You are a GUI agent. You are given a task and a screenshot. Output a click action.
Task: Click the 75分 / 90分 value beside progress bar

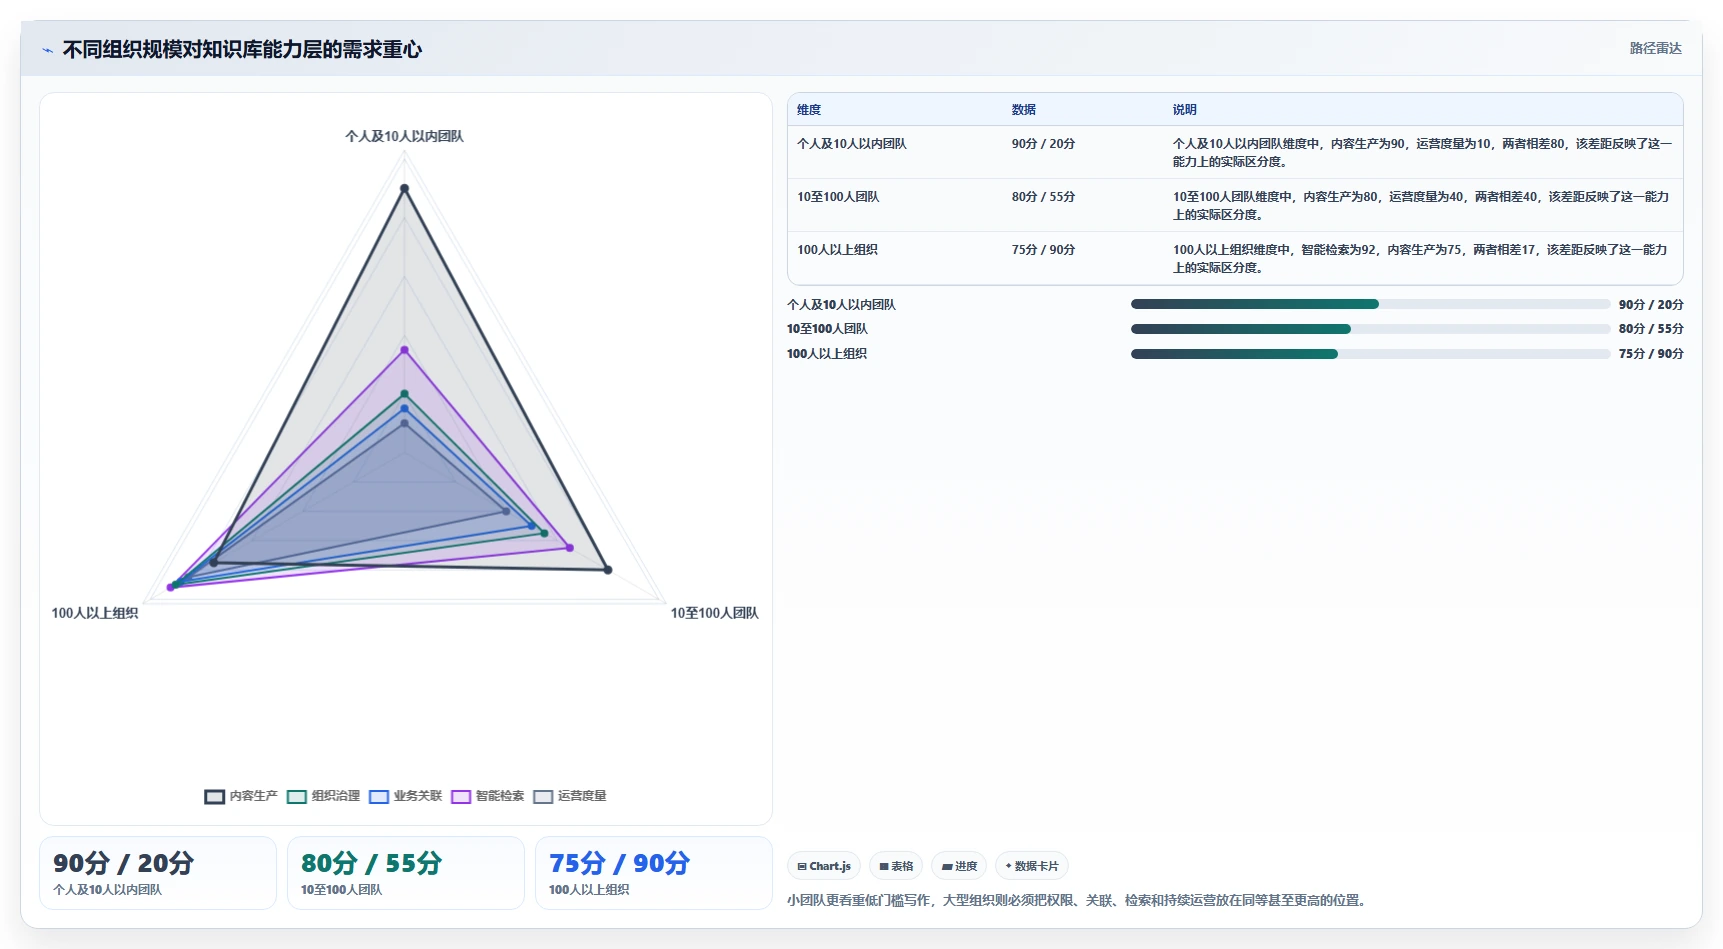coord(1651,354)
